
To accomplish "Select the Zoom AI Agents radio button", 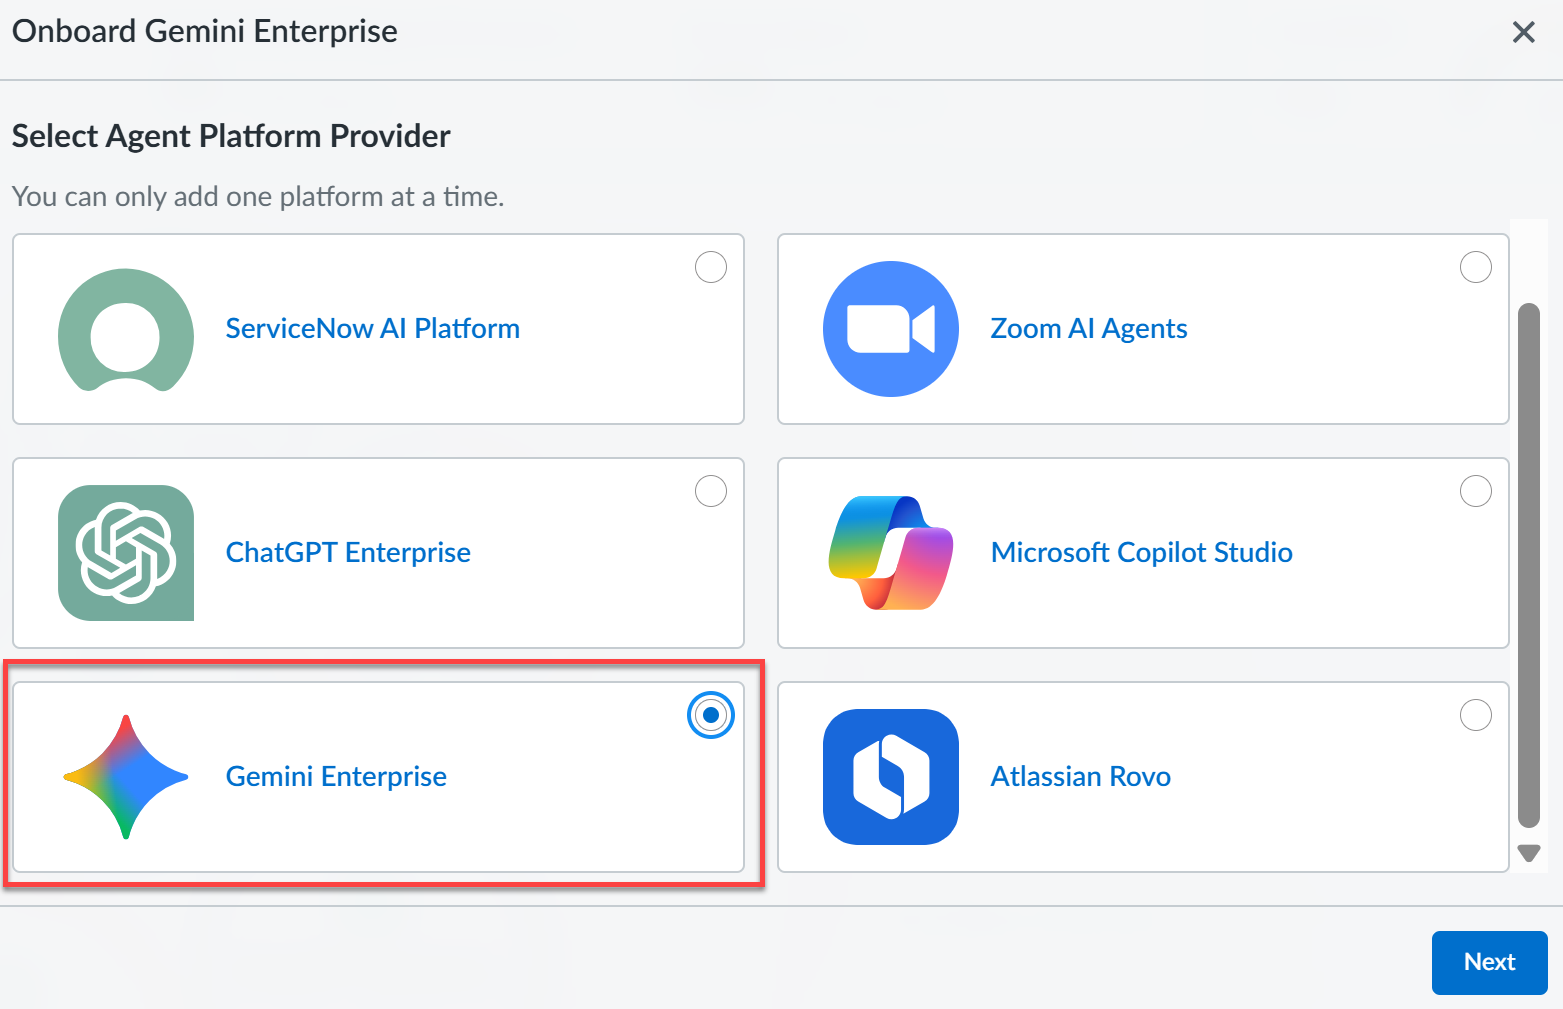I will (1476, 267).
